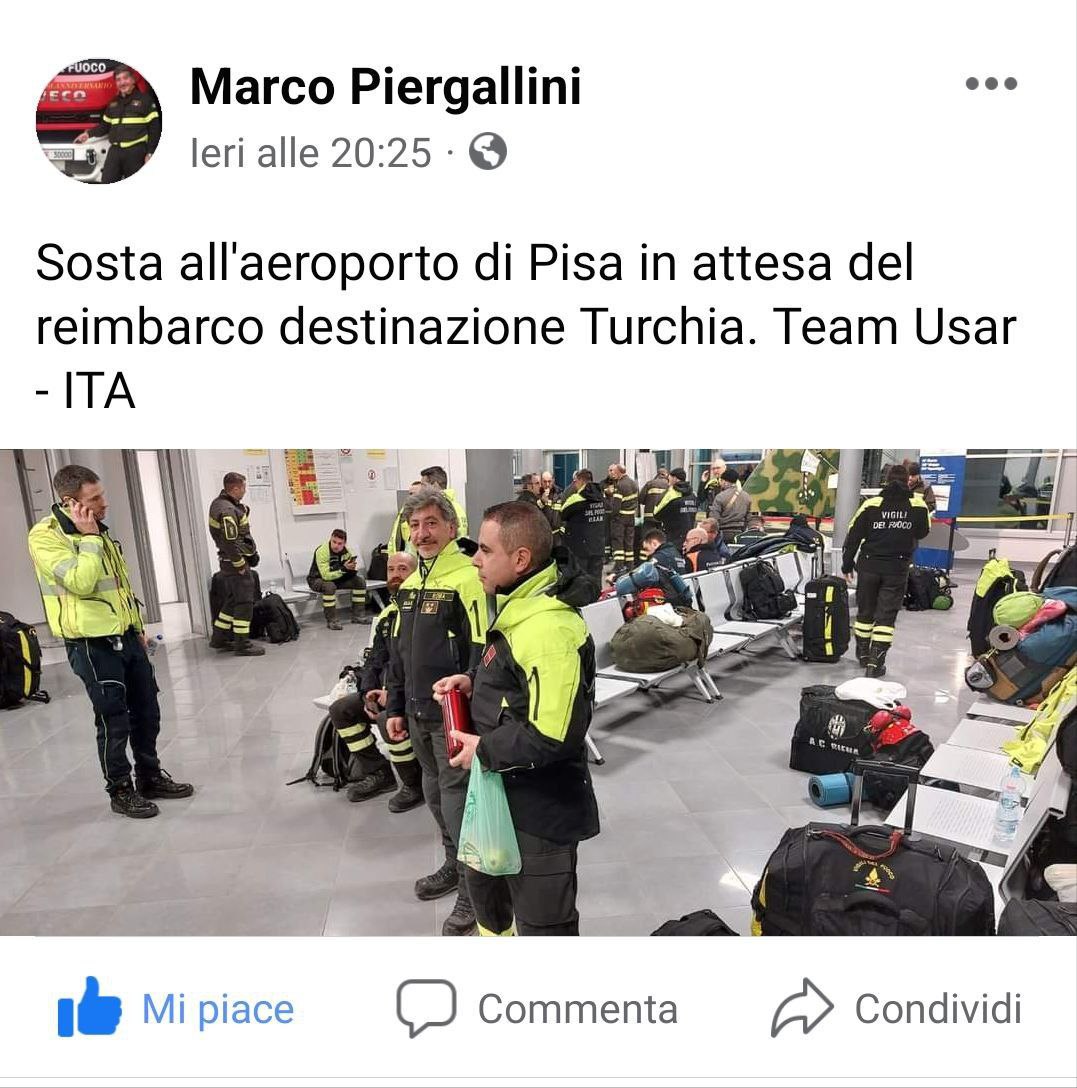Tap the speech bubble comment icon
This screenshot has width=1077, height=1088.
tap(426, 1008)
